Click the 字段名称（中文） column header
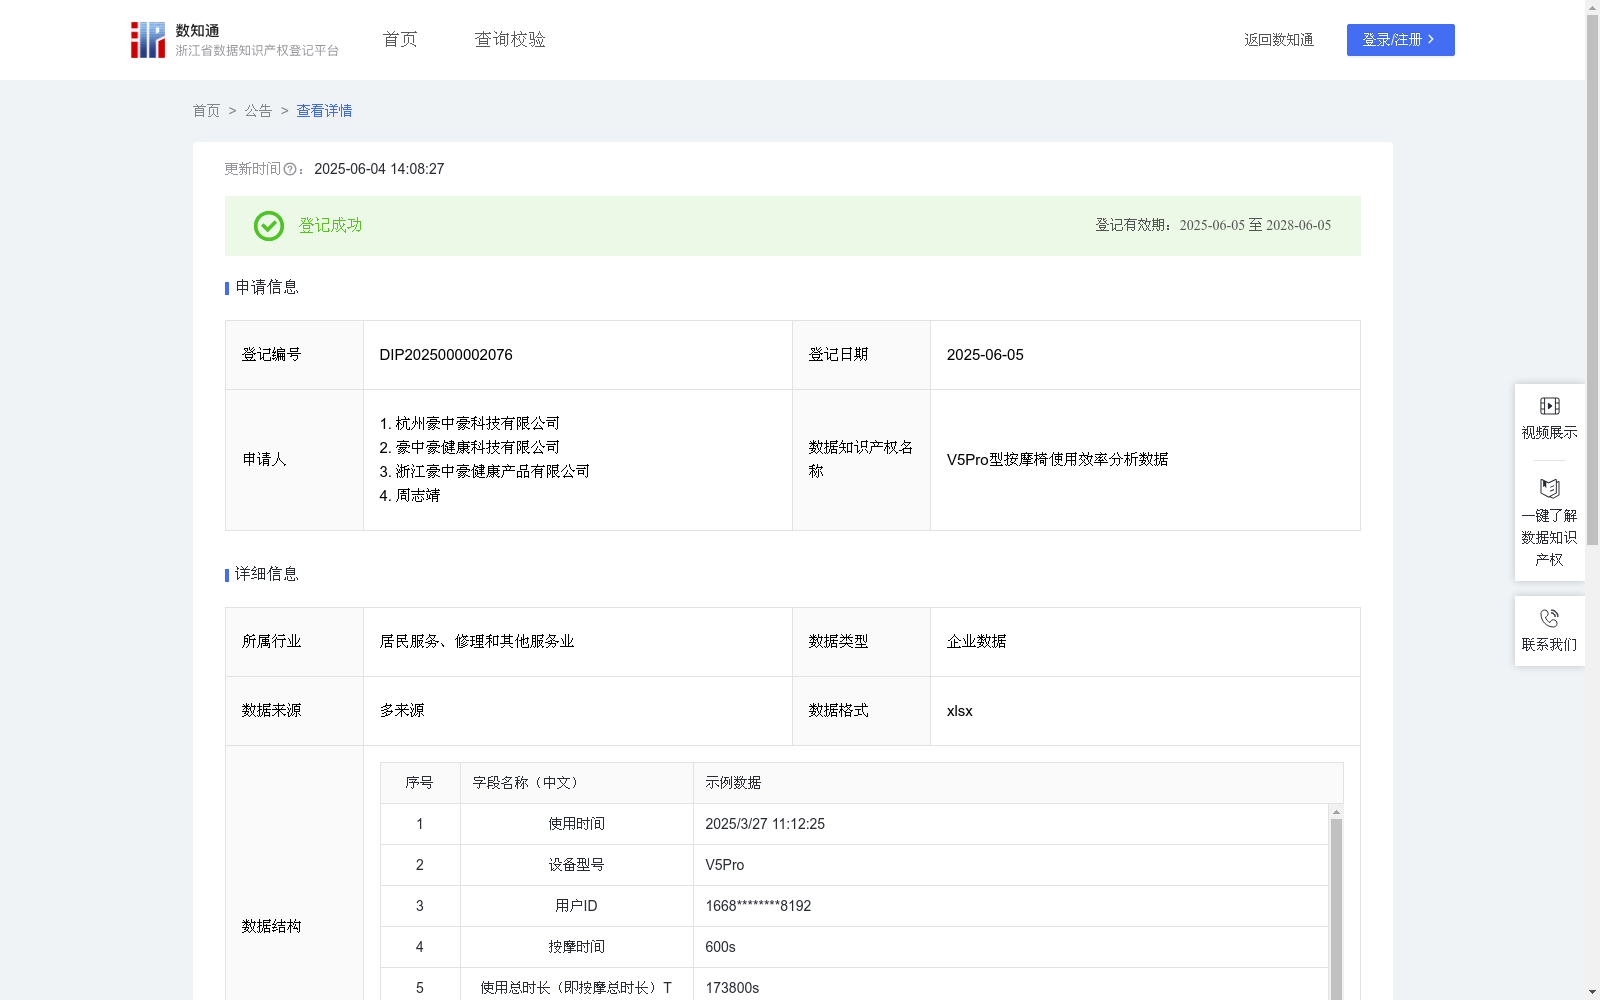Viewport: 1600px width, 1000px height. 577,783
